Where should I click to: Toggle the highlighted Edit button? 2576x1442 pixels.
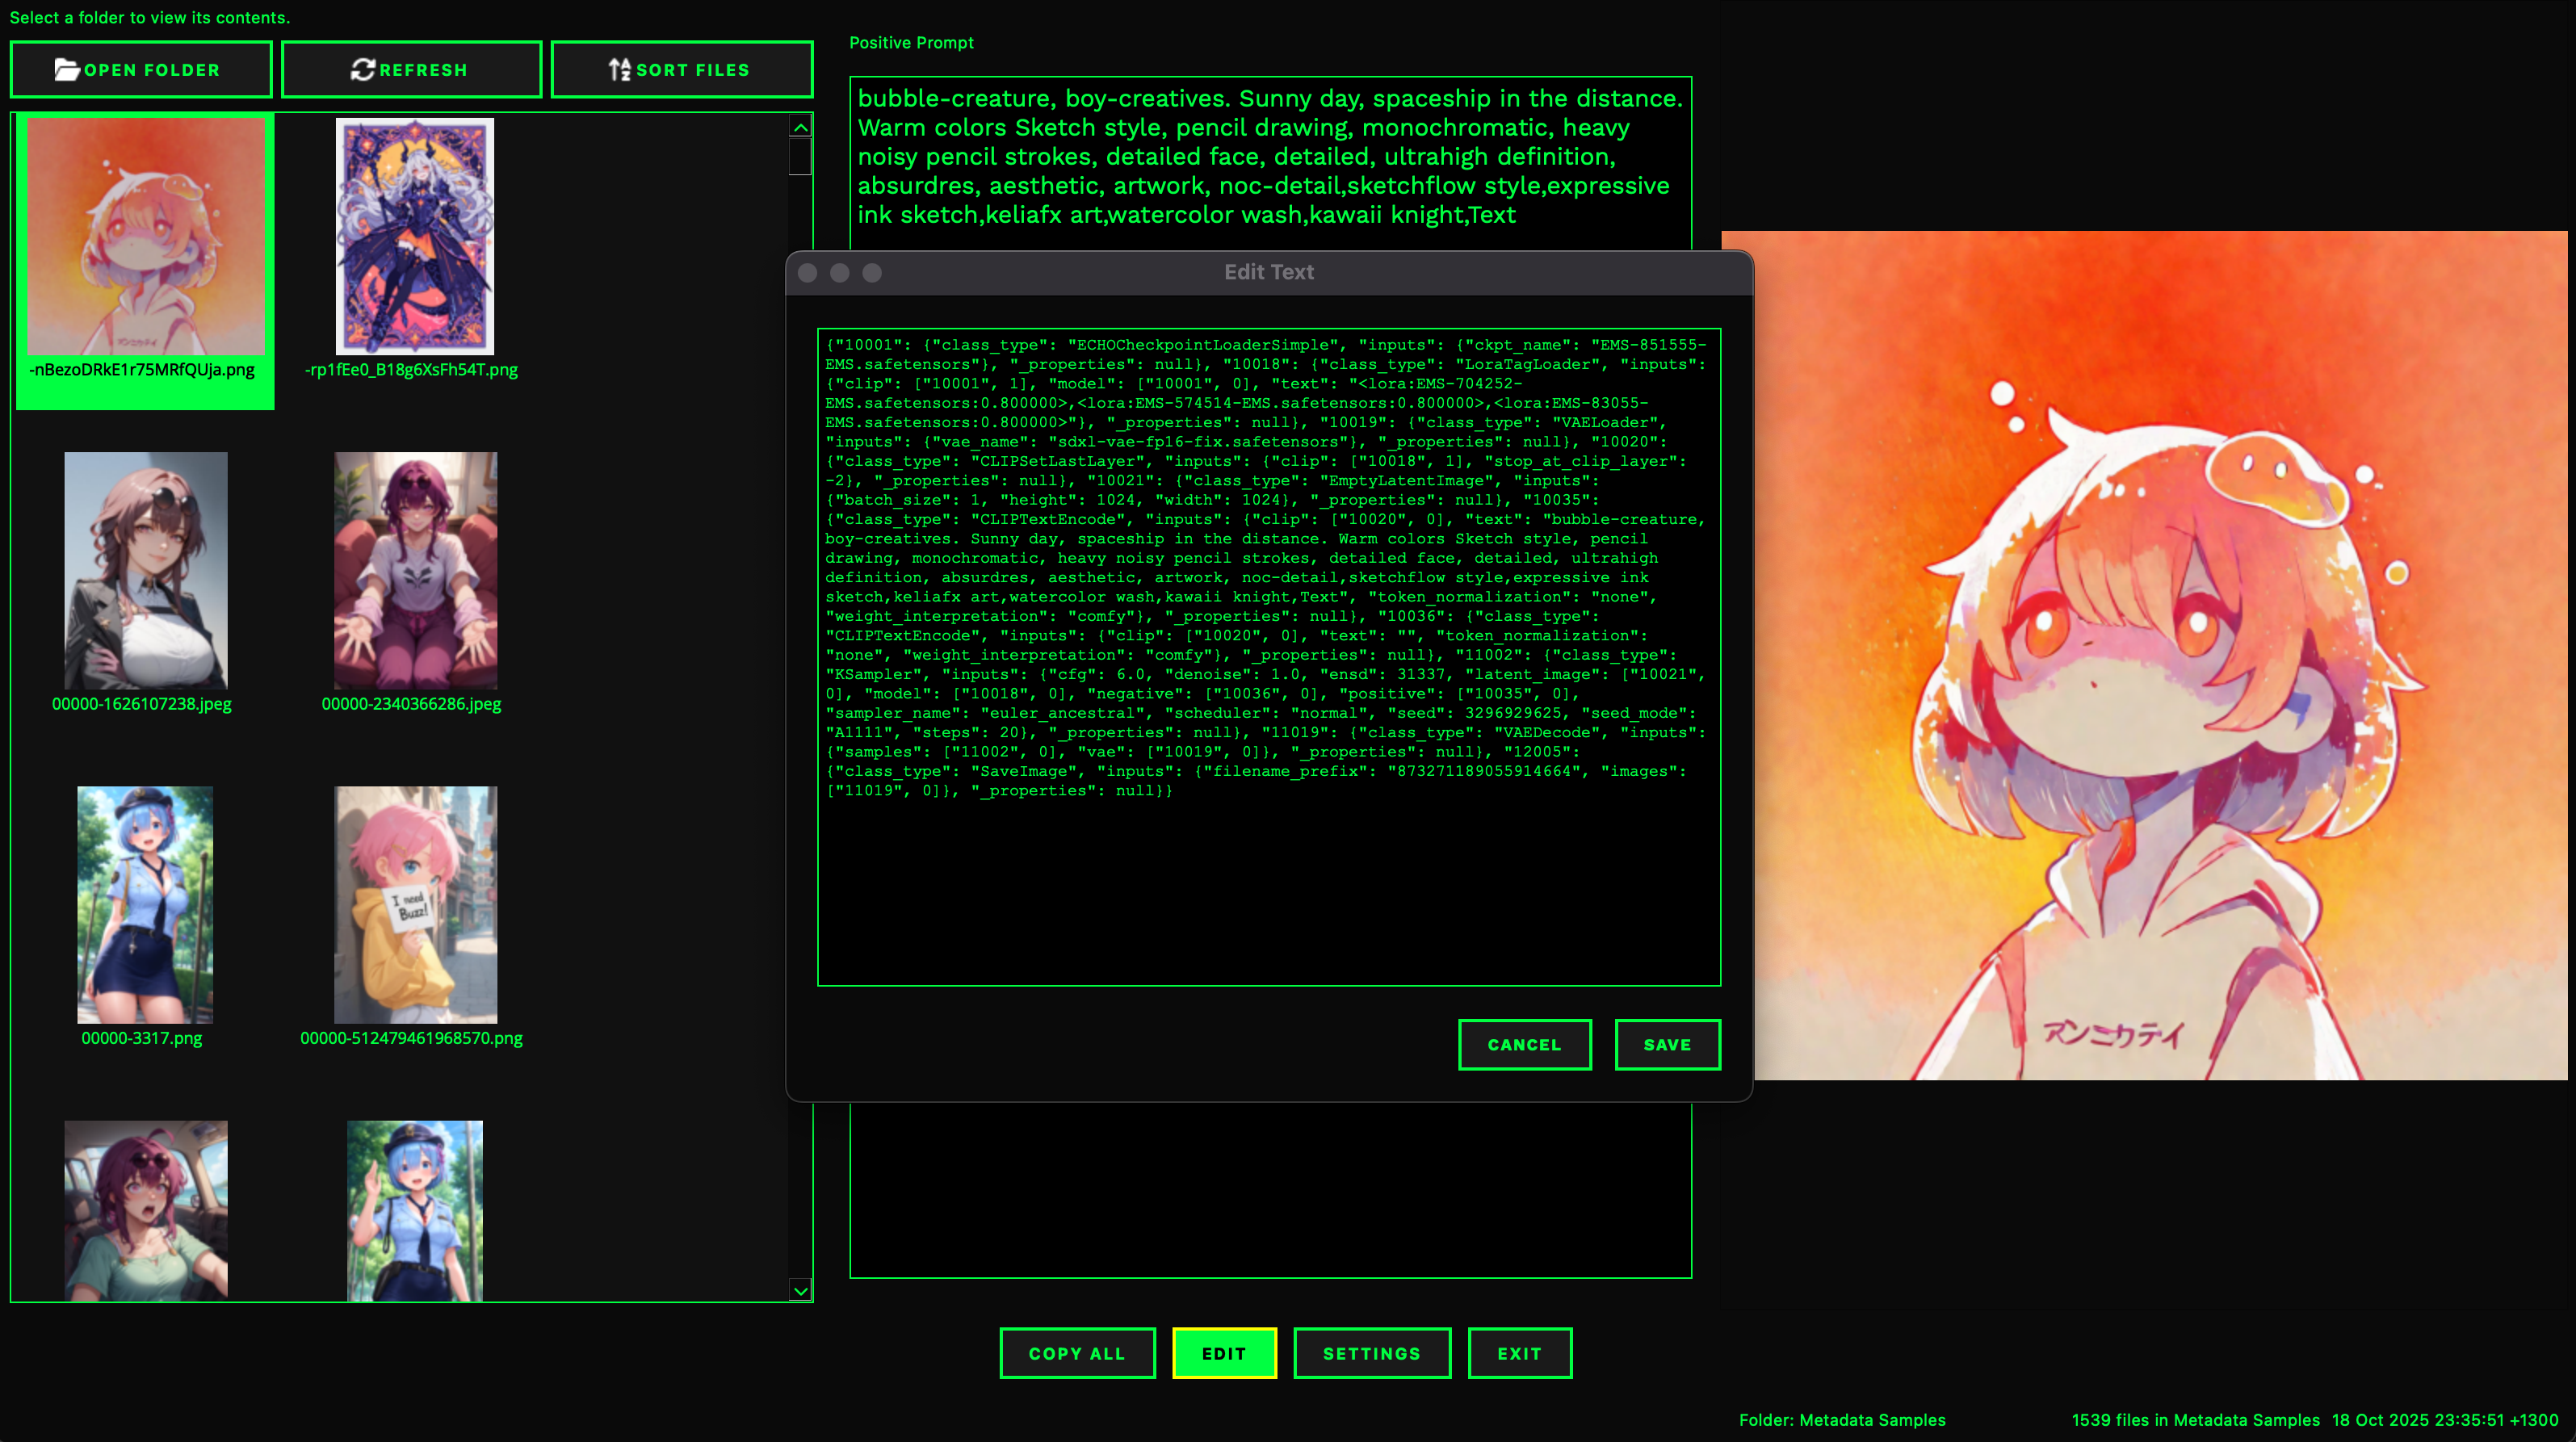click(1224, 1353)
